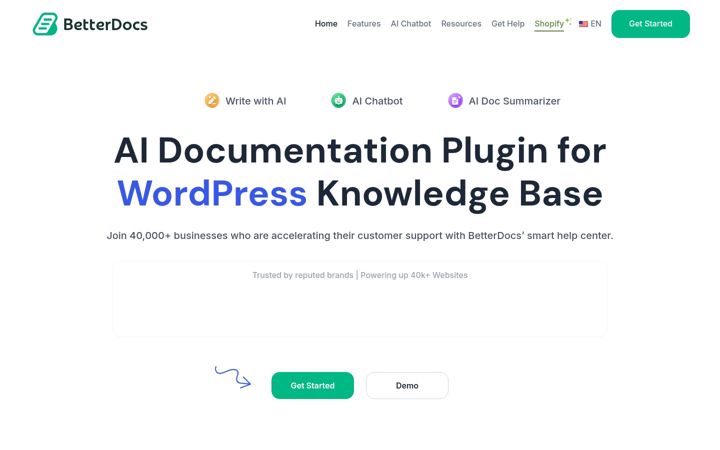Click the BetterDocs logo icon
The width and height of the screenshot is (720, 450).
click(x=45, y=24)
